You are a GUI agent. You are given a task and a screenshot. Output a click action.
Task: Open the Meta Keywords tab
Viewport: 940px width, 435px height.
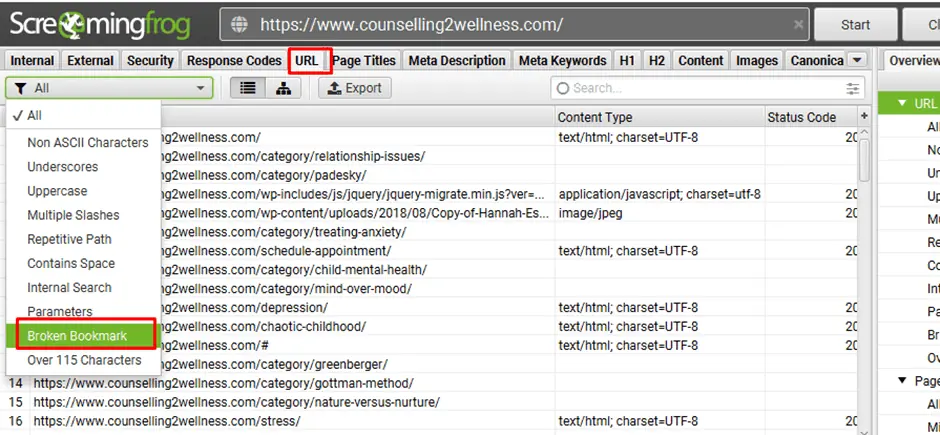562,61
